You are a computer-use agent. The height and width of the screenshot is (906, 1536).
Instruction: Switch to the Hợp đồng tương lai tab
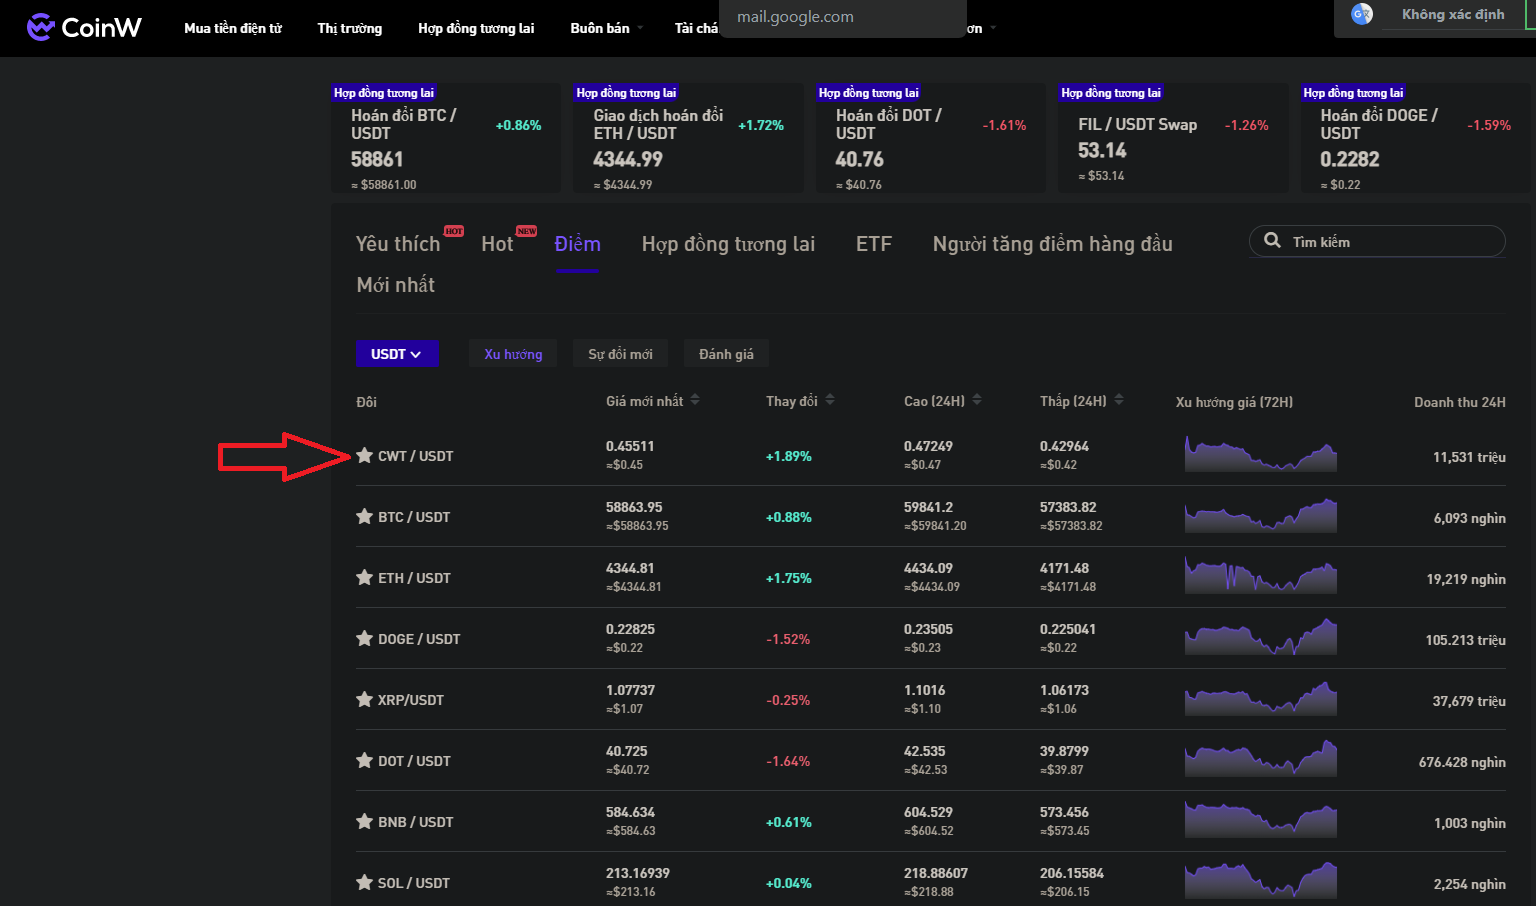coord(728,244)
